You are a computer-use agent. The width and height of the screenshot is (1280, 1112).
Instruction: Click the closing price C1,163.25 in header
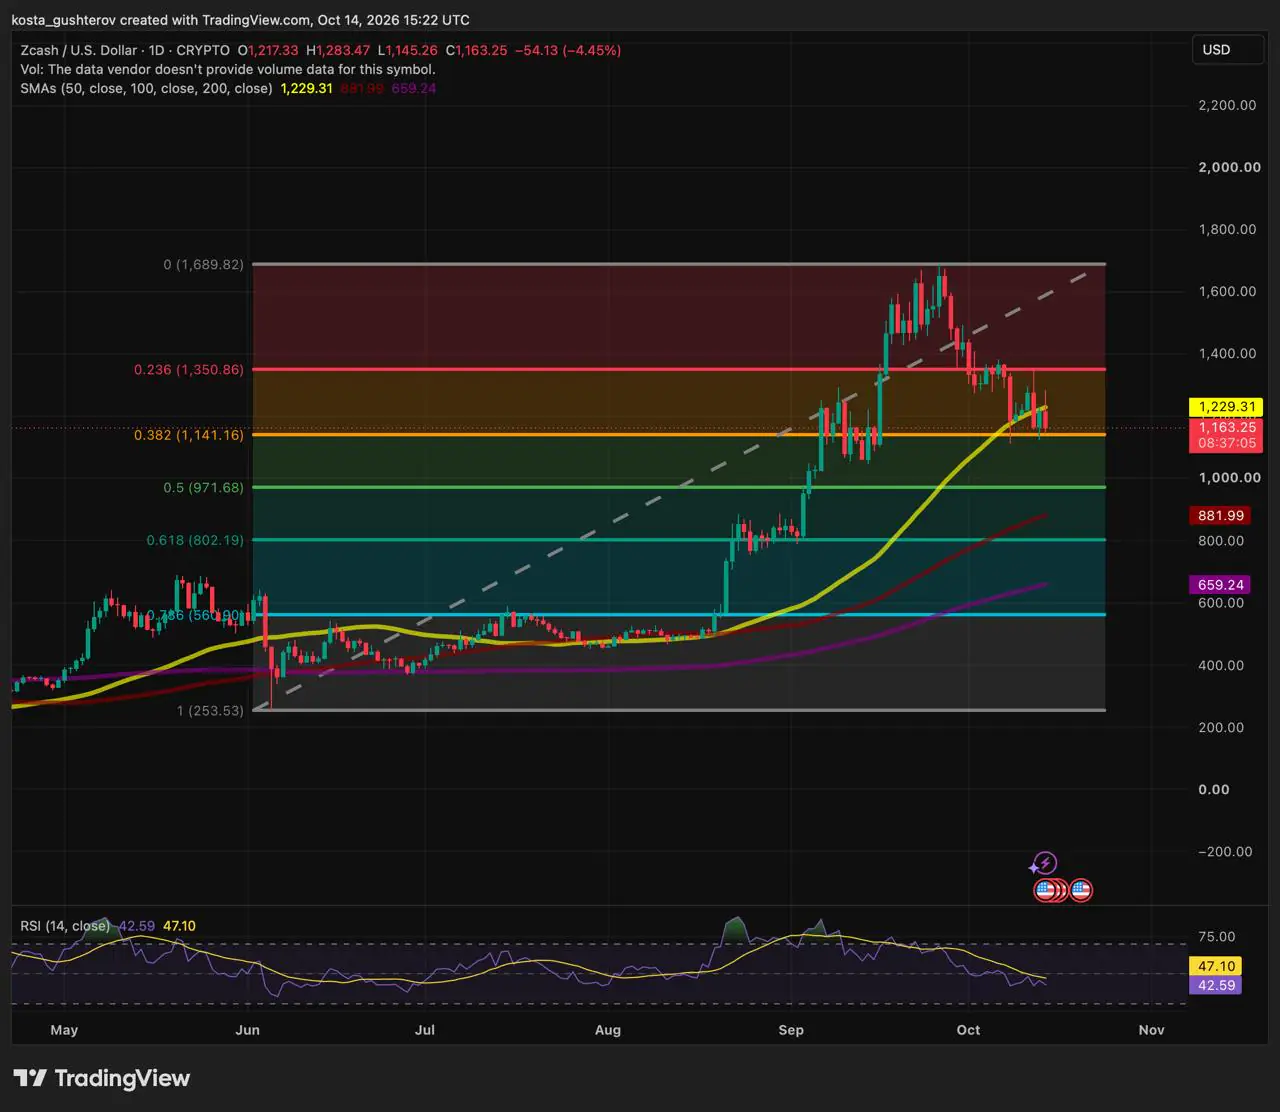coord(476,50)
